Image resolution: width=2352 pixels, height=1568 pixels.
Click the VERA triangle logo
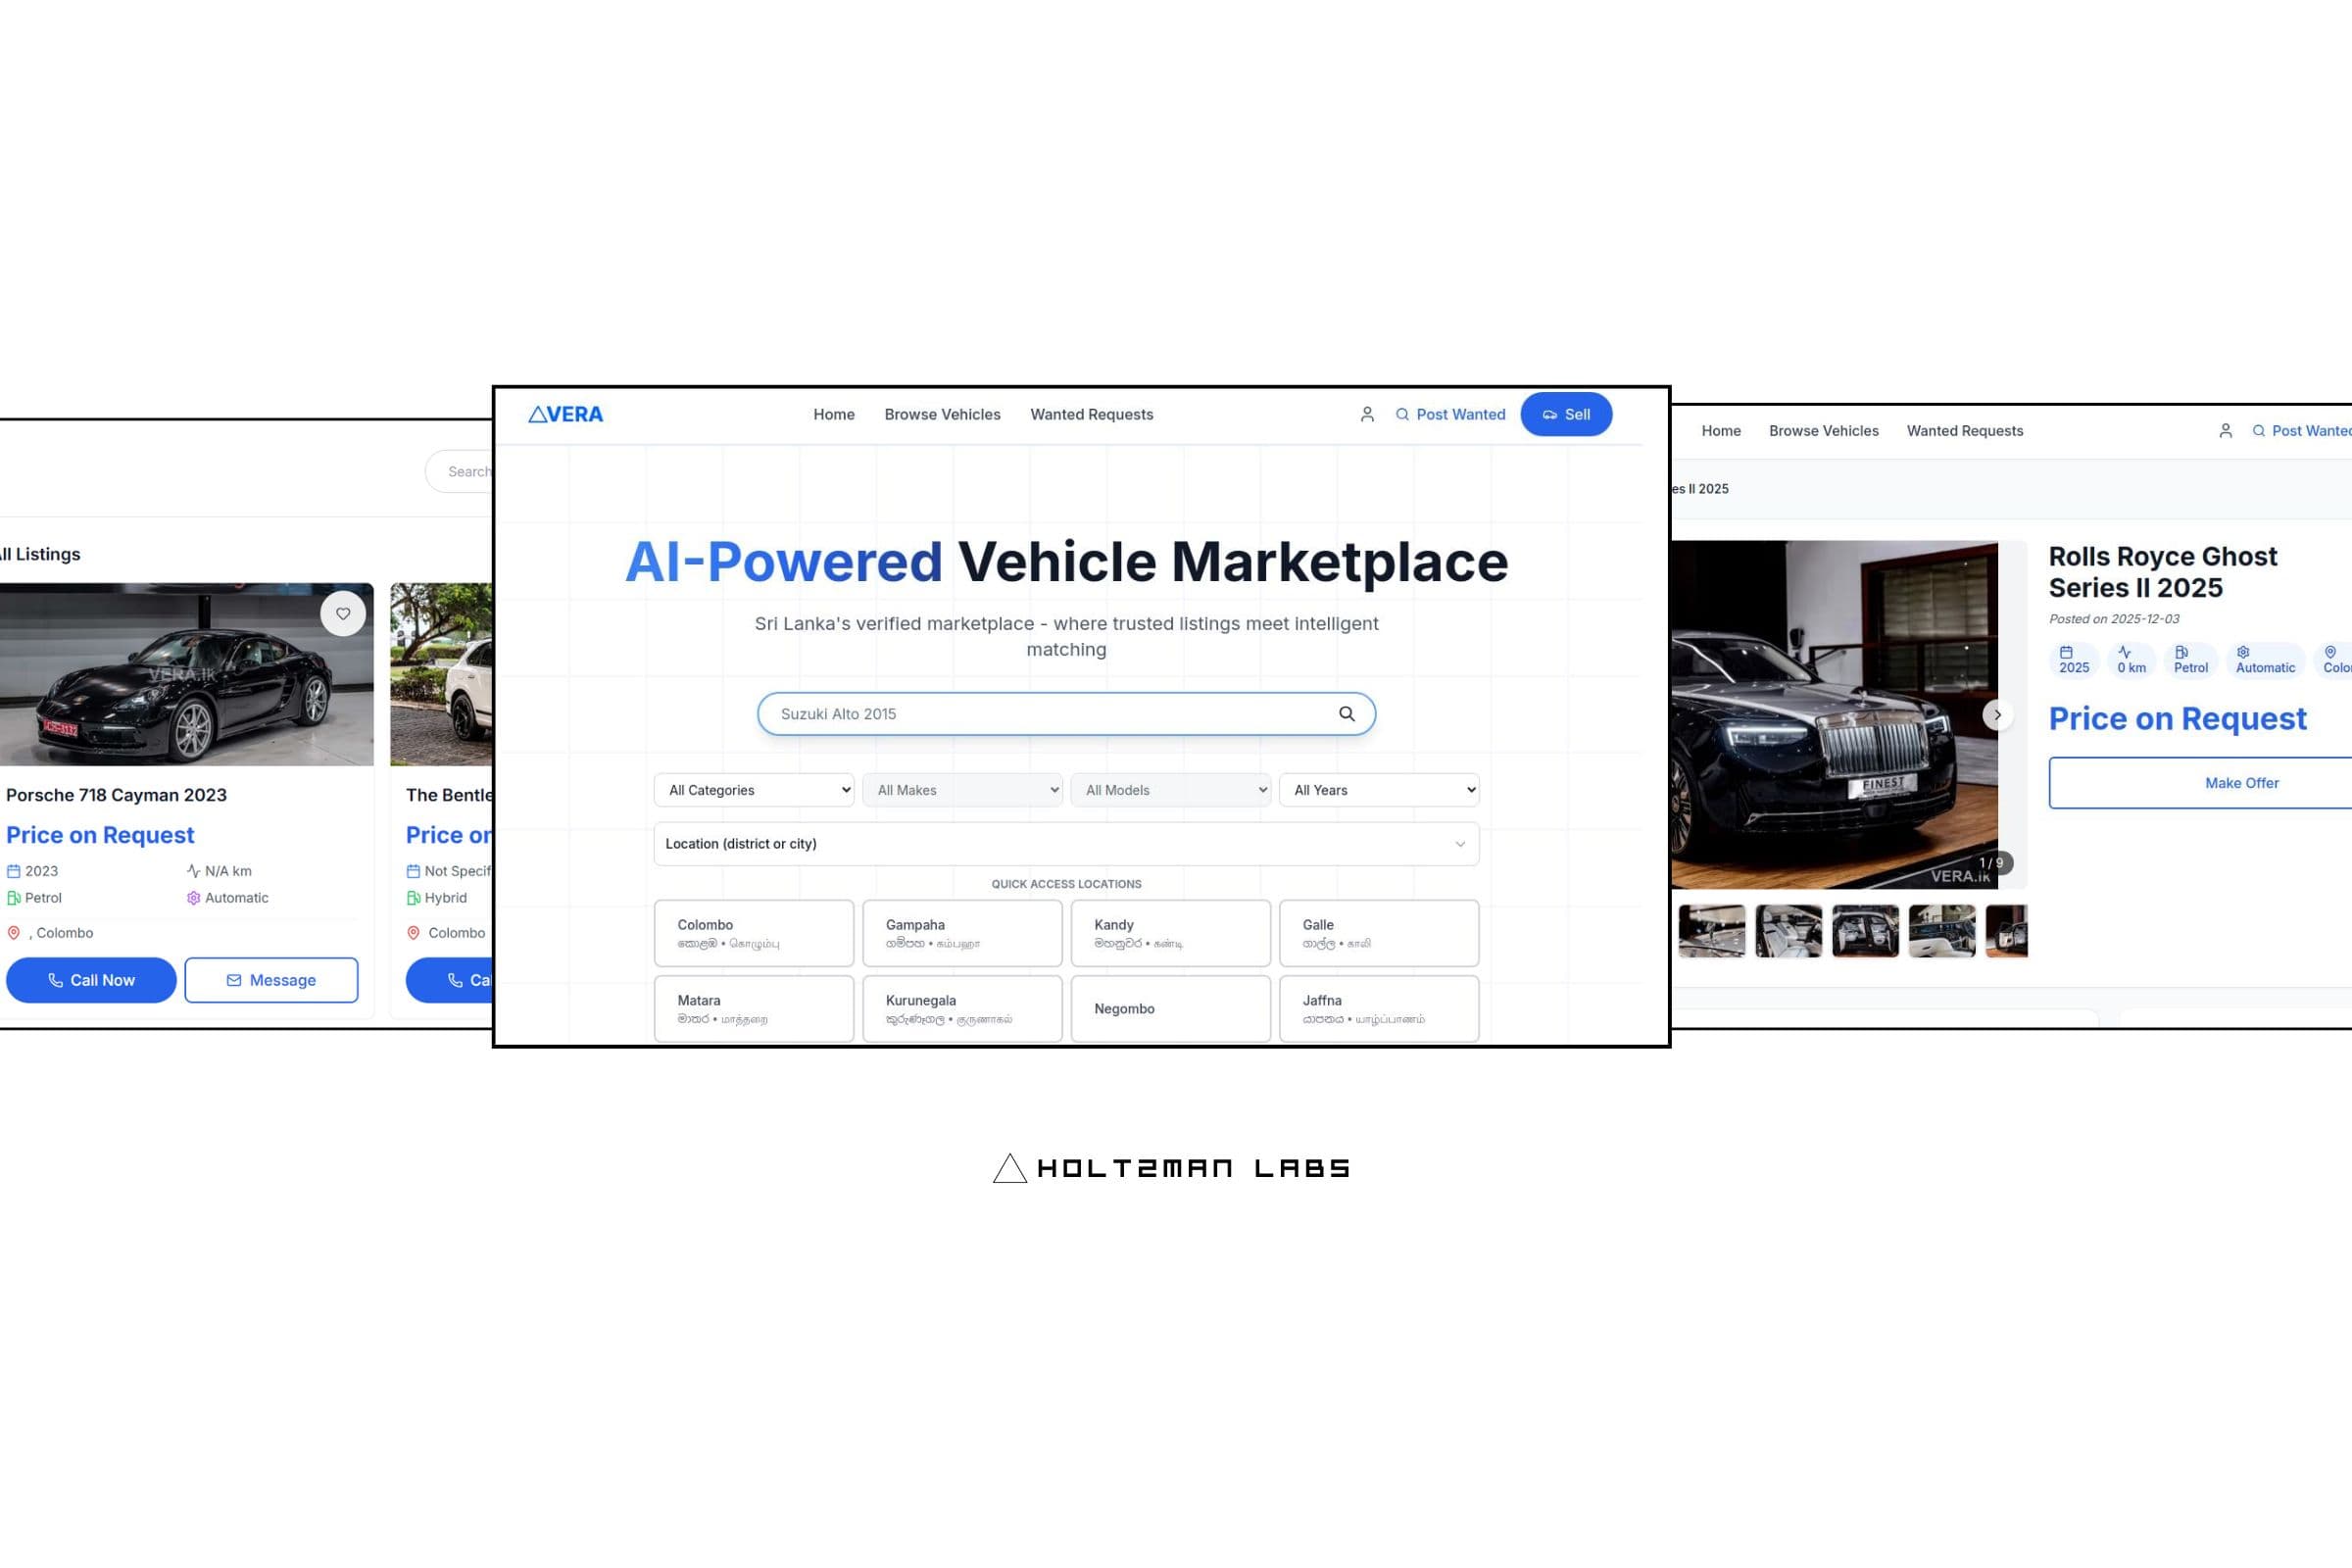[539, 414]
